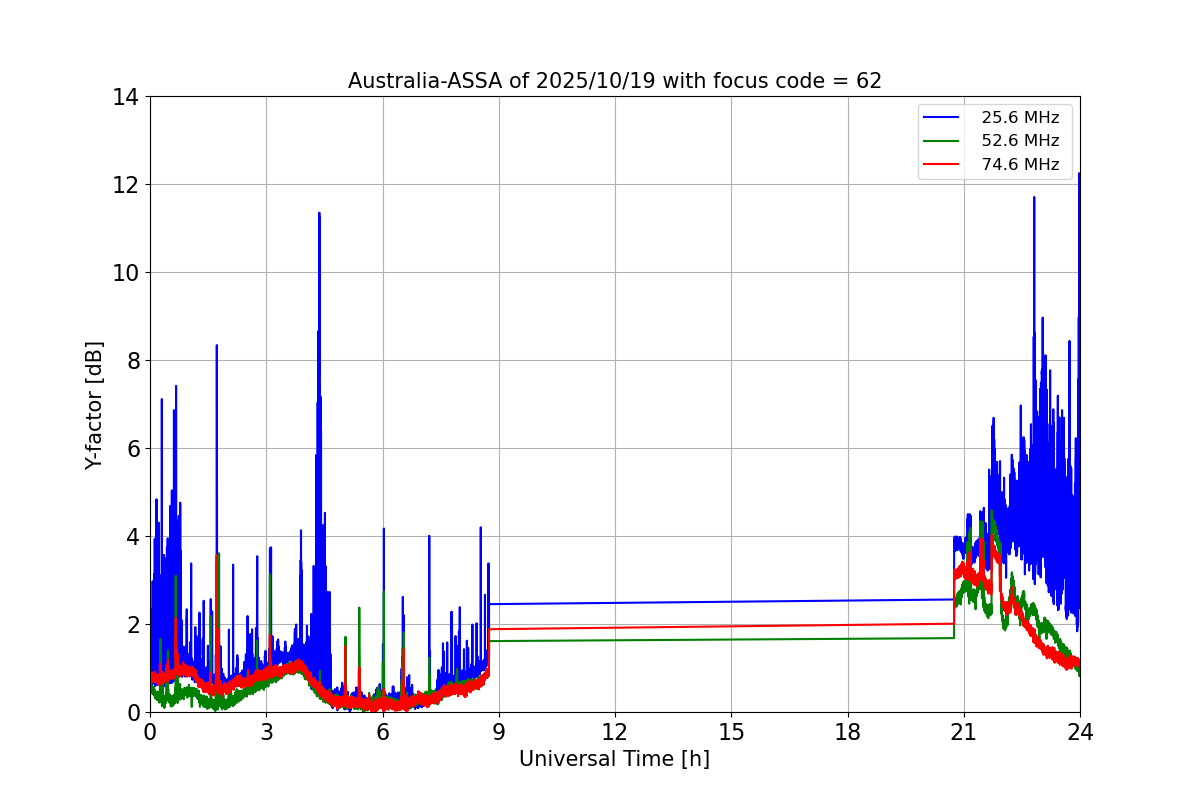Click the x-axis tick label 18
This screenshot has width=1200, height=800.
(848, 732)
